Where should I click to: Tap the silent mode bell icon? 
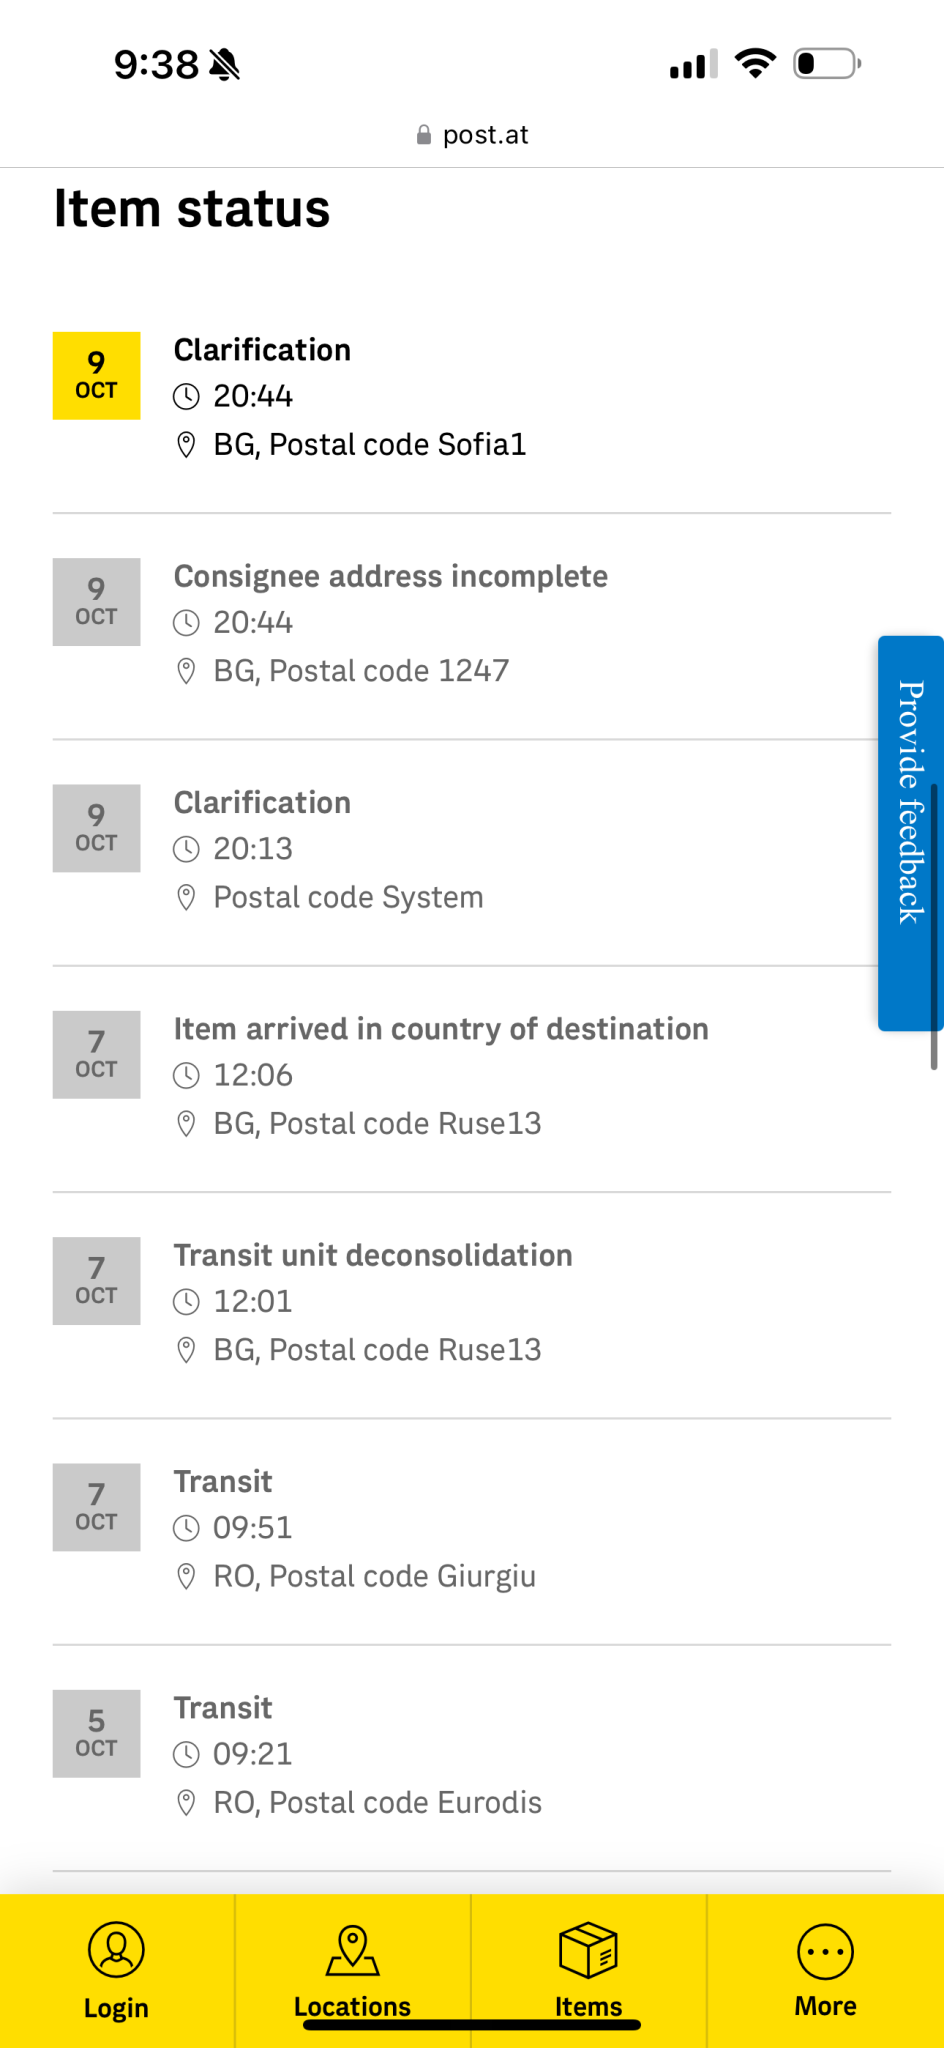click(x=225, y=65)
